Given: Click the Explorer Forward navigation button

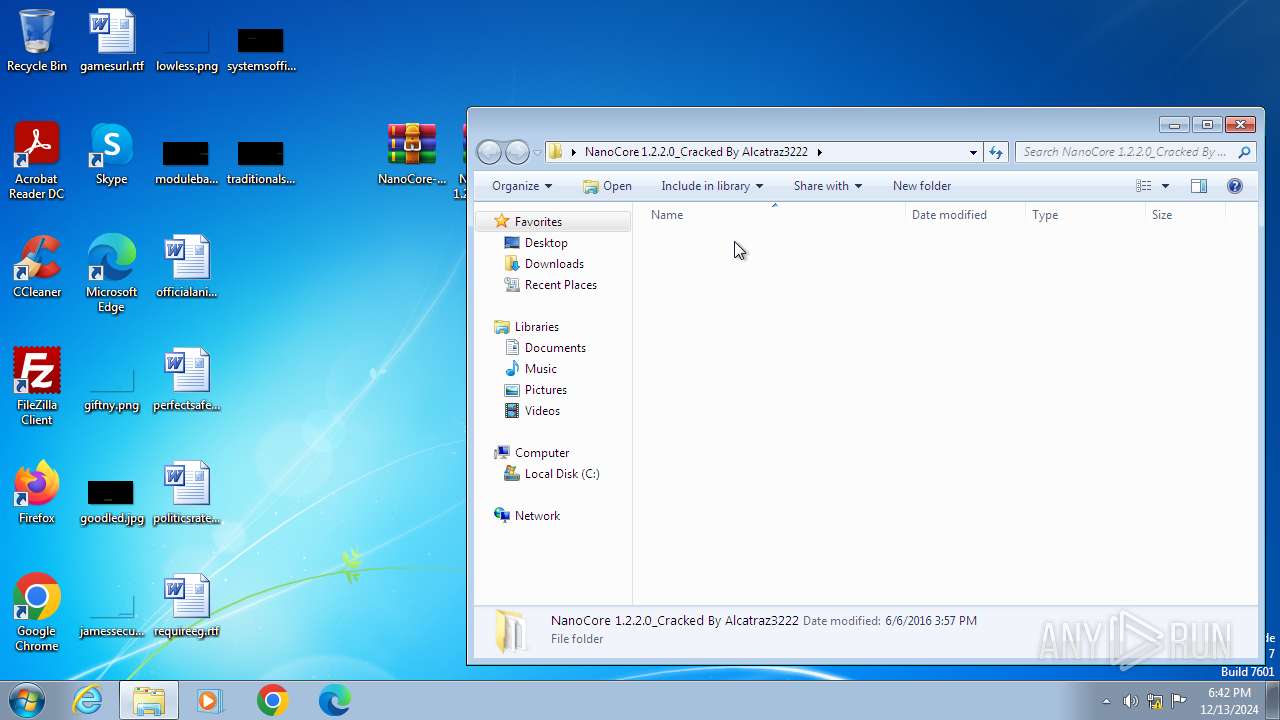Looking at the screenshot, I should pos(517,152).
